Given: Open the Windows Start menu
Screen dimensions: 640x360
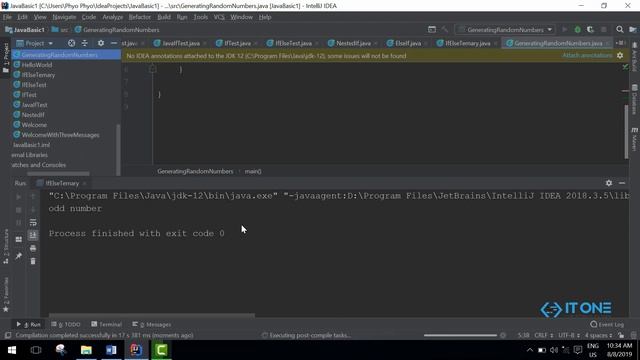Looking at the screenshot, I should click(12, 350).
